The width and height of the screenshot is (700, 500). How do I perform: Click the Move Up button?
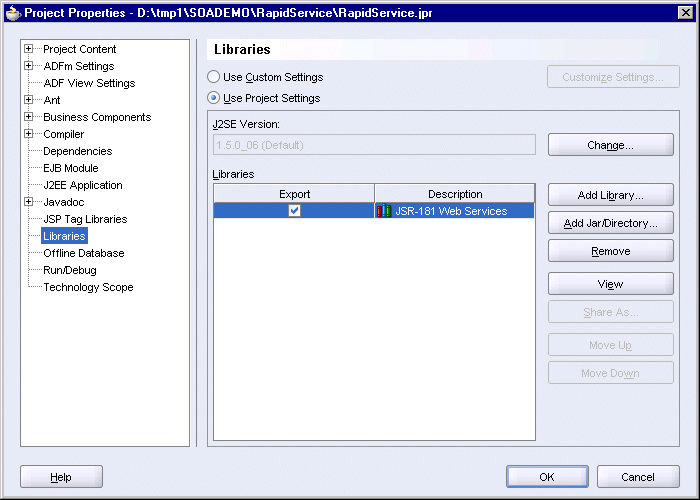[611, 345]
